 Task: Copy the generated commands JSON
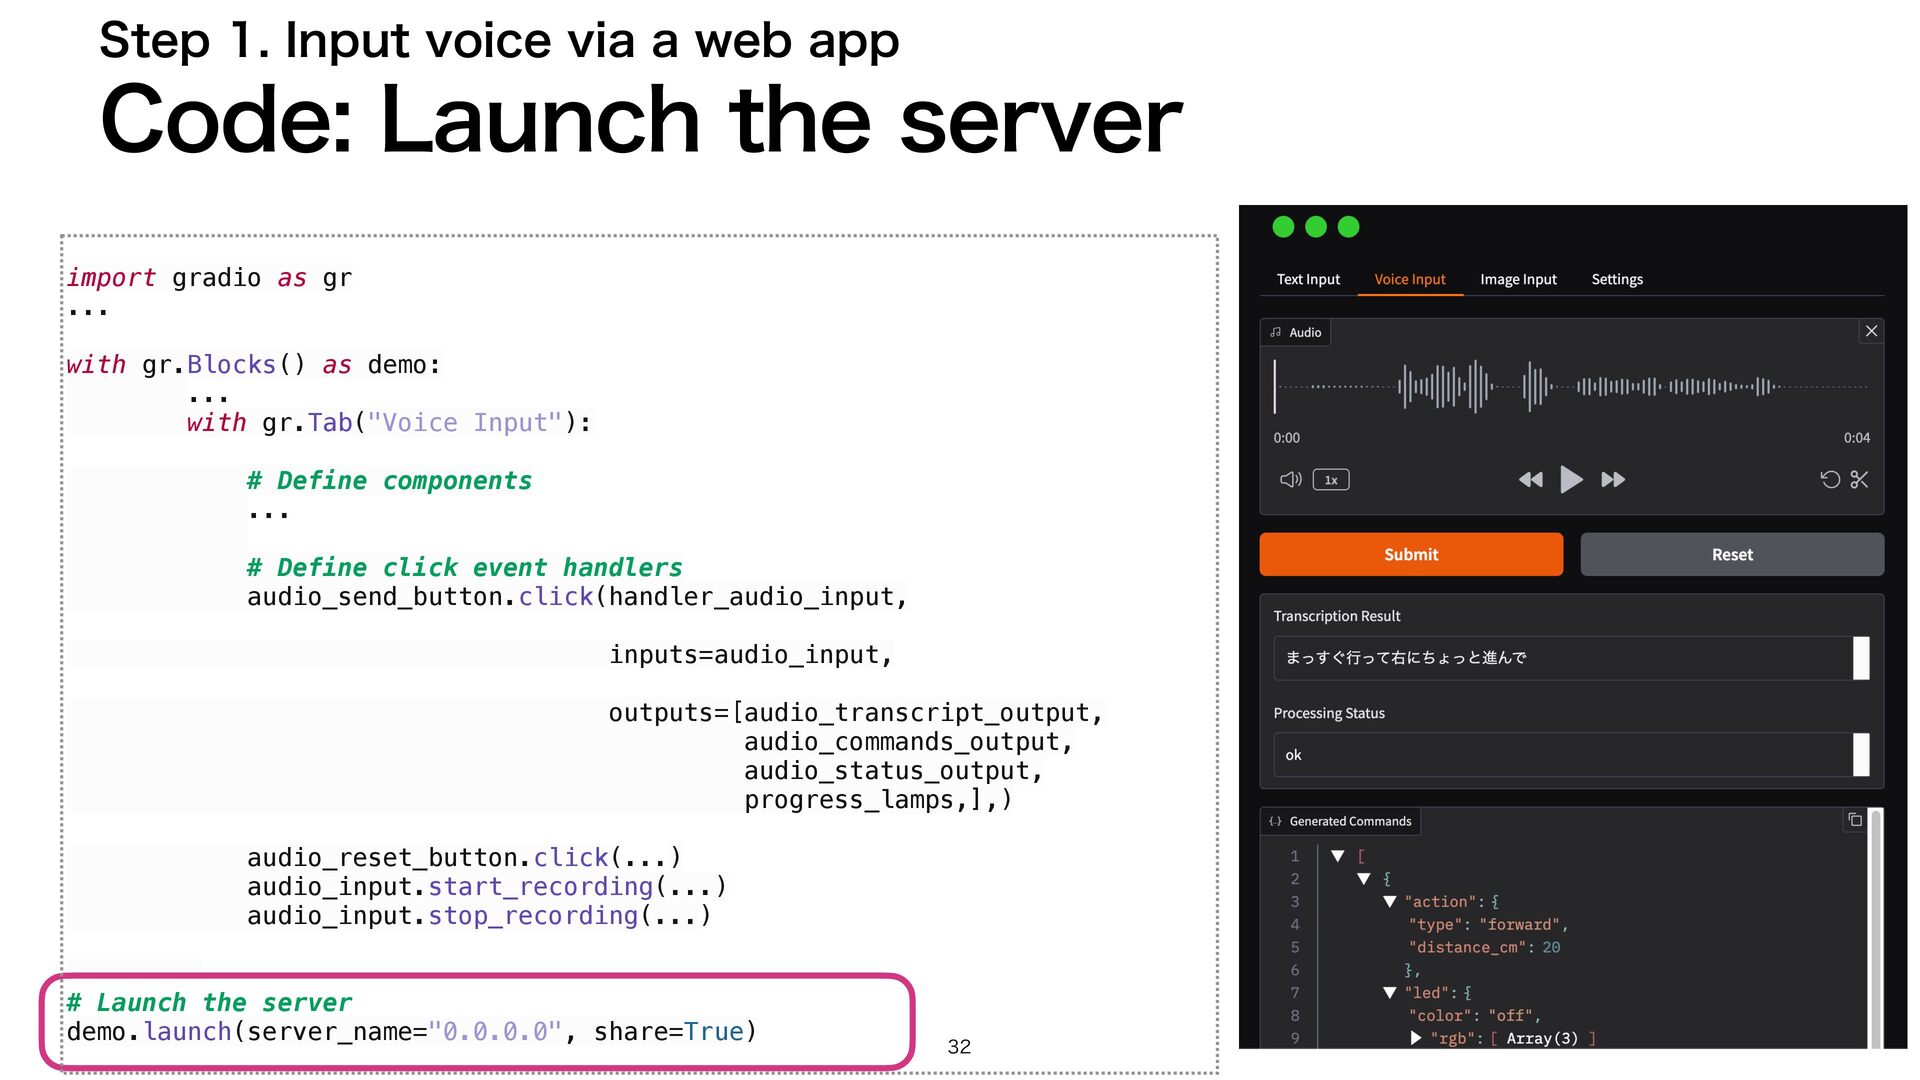pos(1854,820)
